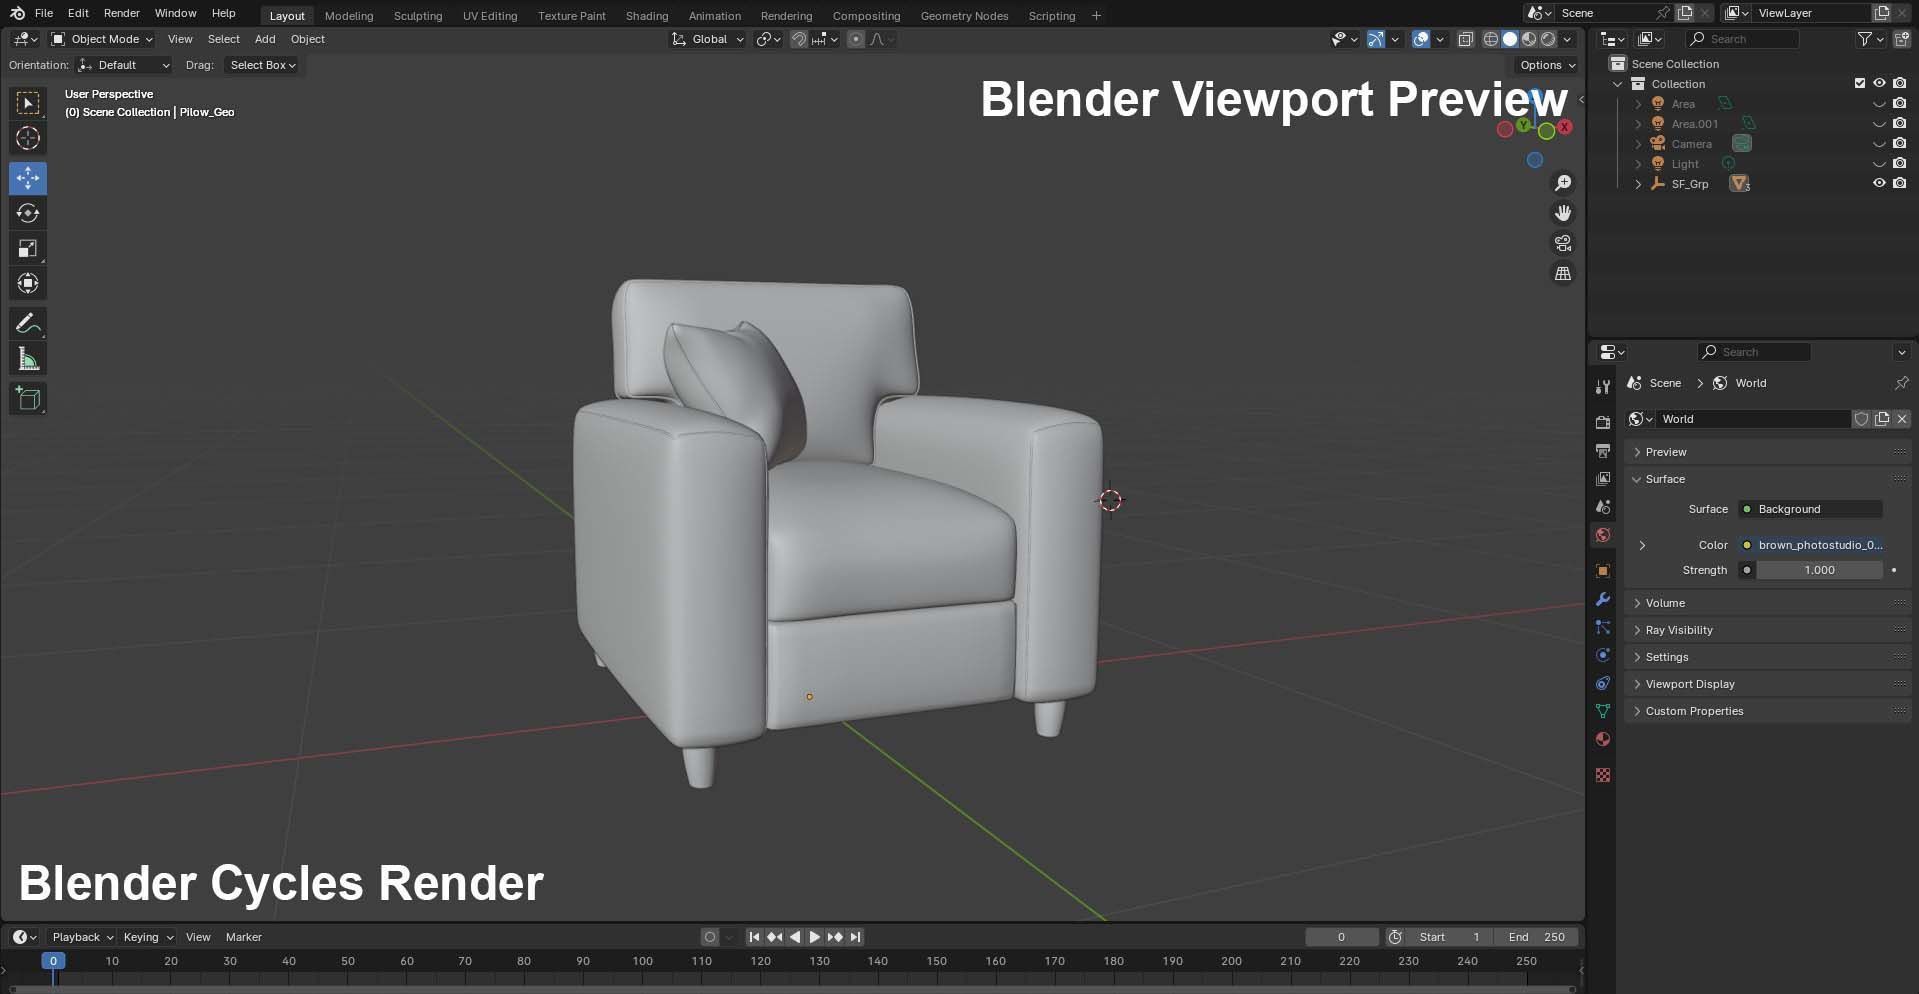
Task: Open the Material properties tab
Action: pos(1603,739)
